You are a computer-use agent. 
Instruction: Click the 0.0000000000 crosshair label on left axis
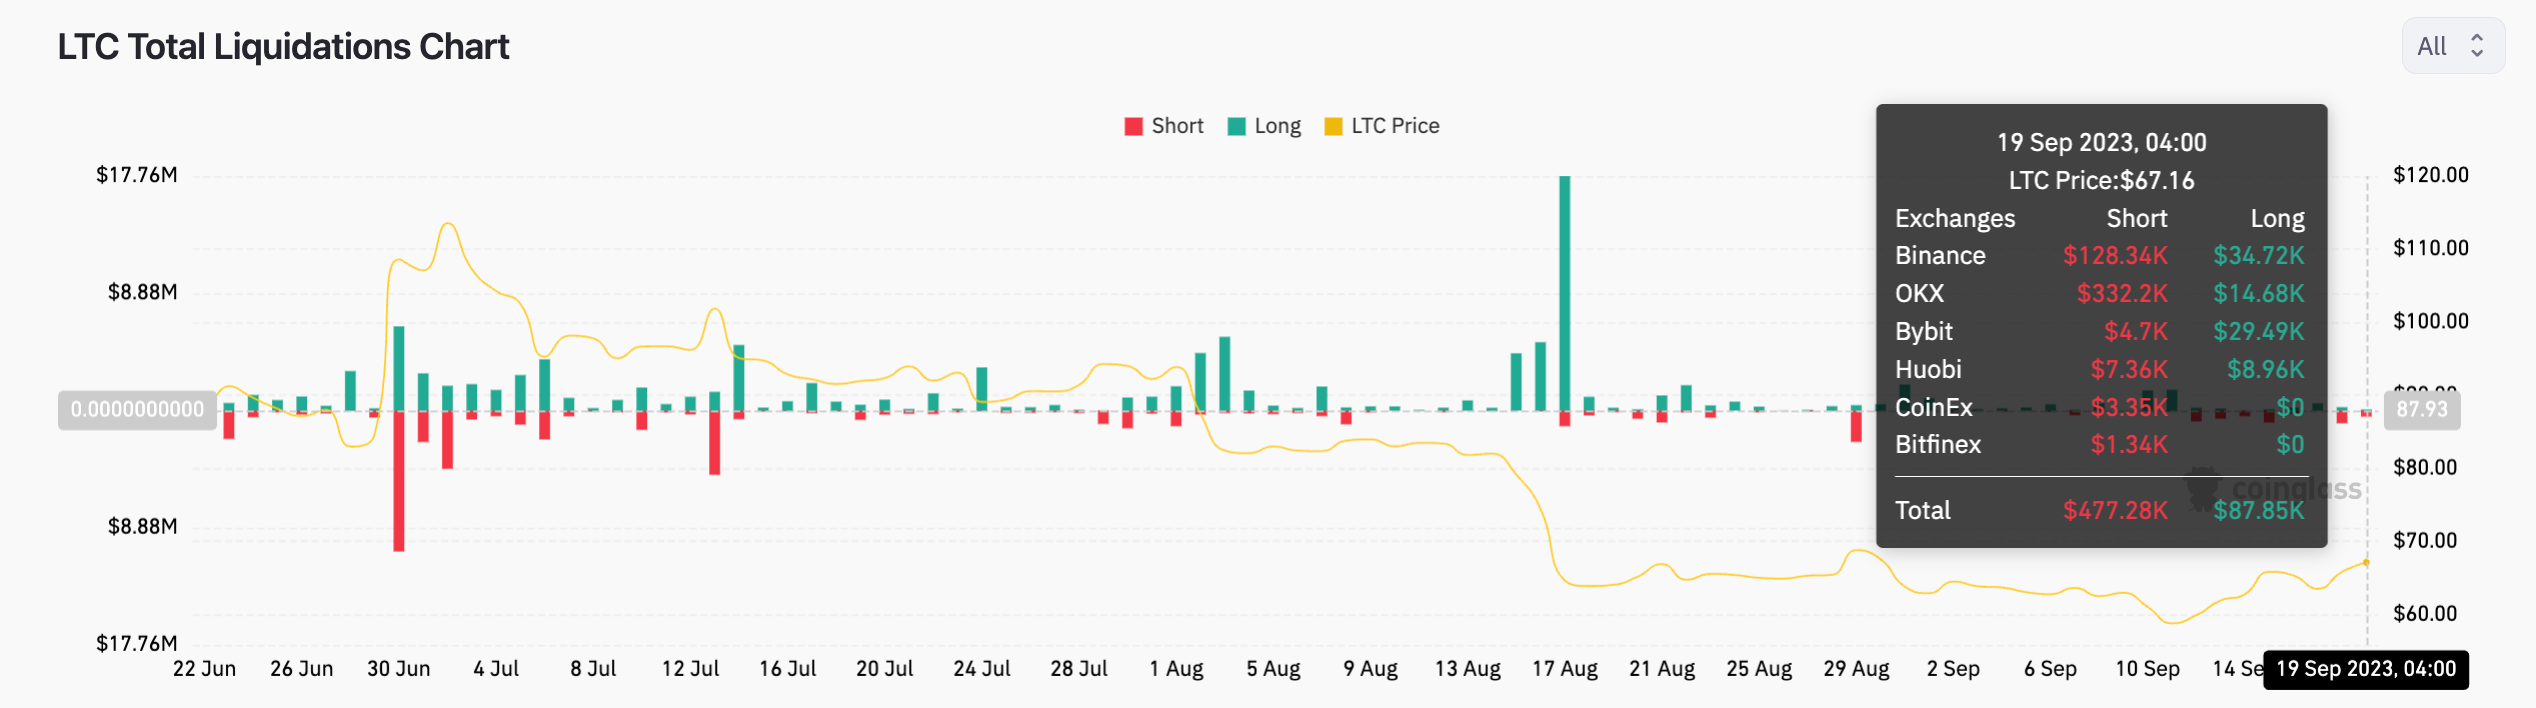(x=137, y=409)
